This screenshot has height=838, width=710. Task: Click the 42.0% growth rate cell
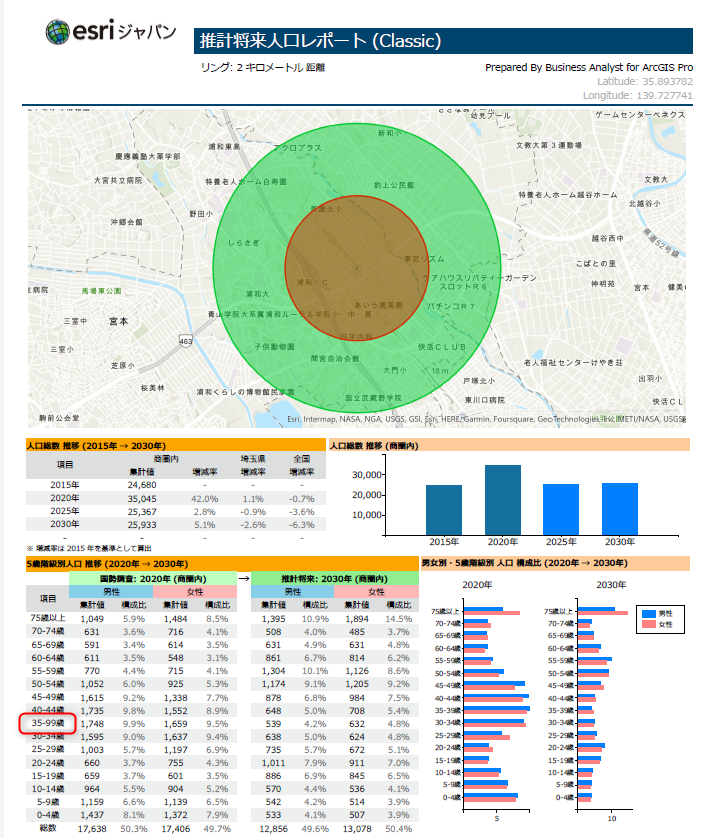(205, 499)
